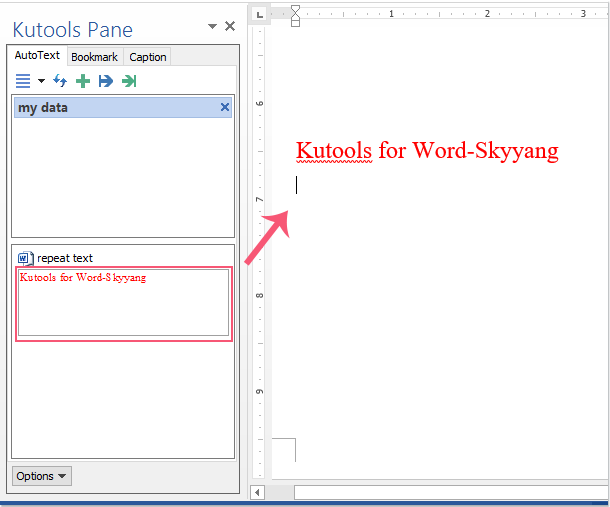Click 'Word-Skyyang' in the document text
This screenshot has width=610, height=507.
(x=485, y=151)
